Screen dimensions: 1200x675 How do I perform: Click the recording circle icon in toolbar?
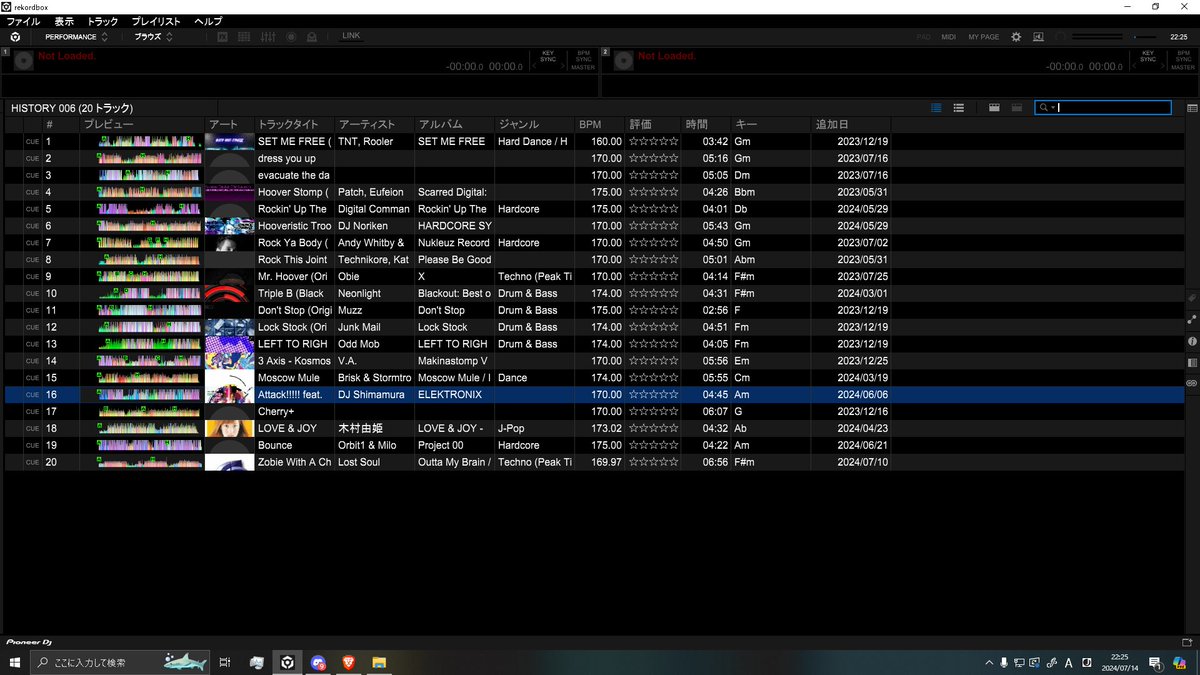[291, 37]
